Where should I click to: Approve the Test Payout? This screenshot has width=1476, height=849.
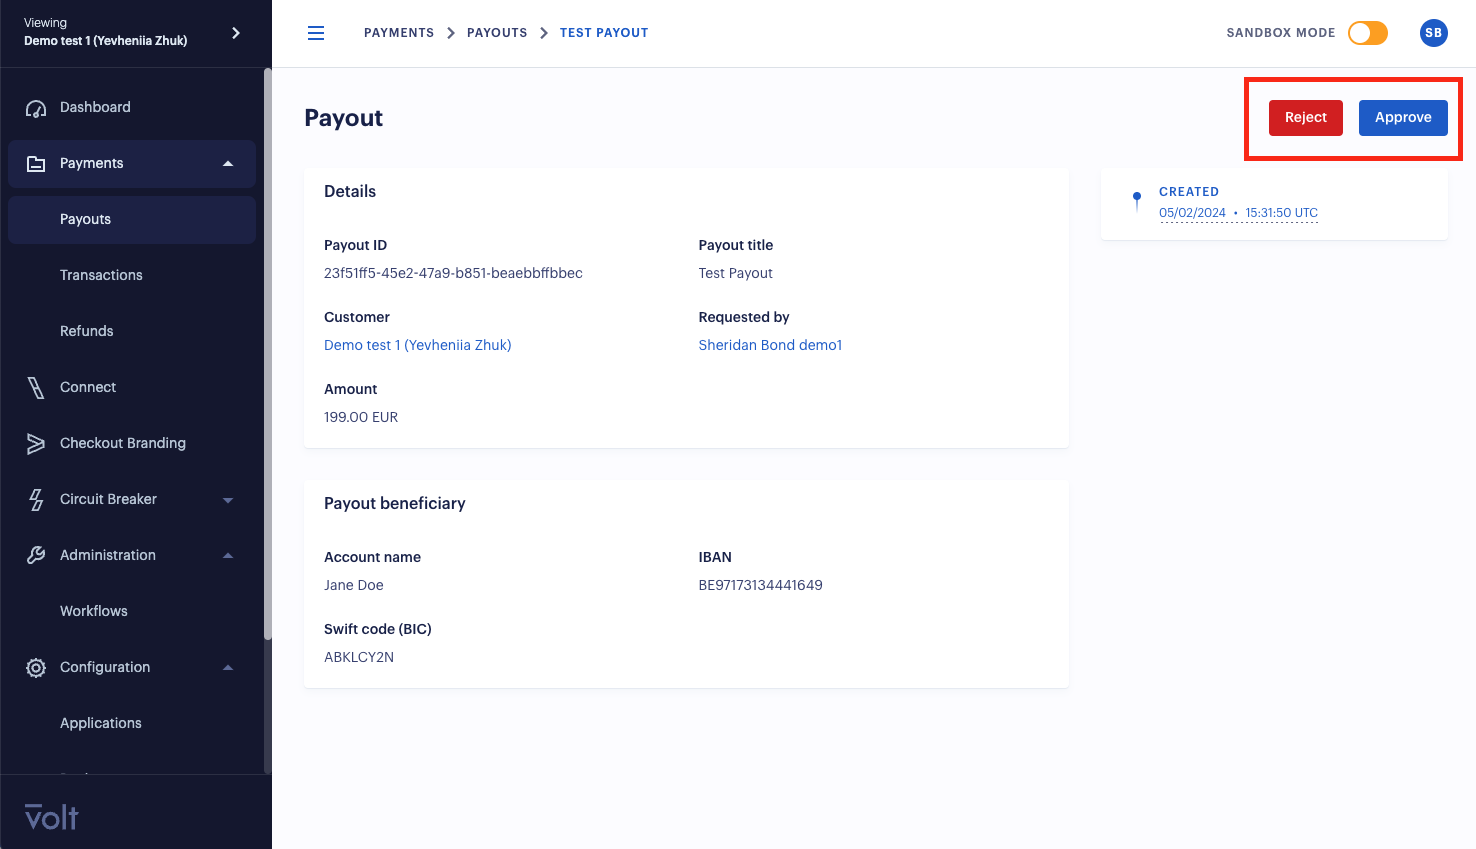[x=1403, y=117]
